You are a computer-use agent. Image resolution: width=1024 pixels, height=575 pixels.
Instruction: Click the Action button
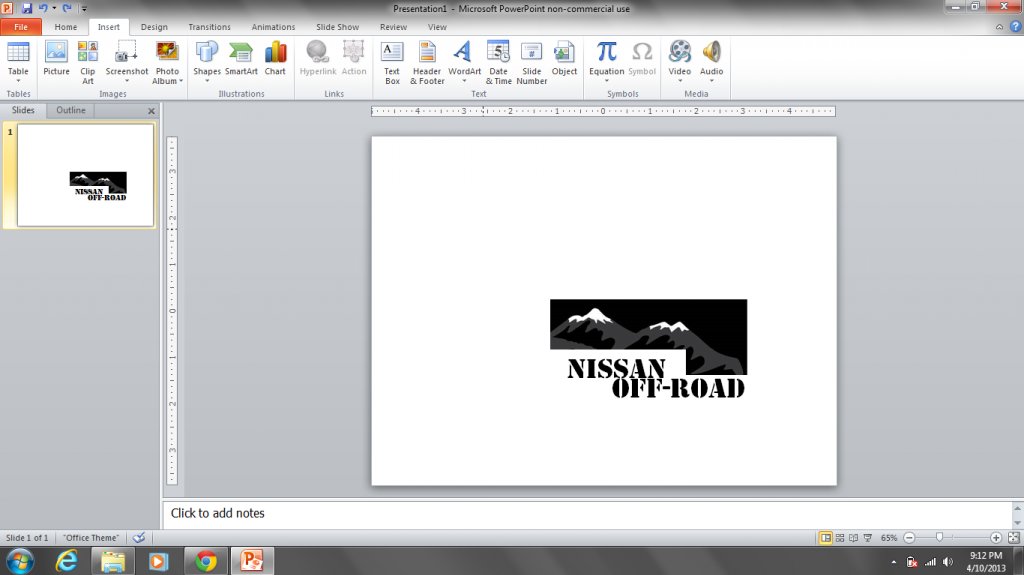[x=354, y=59]
